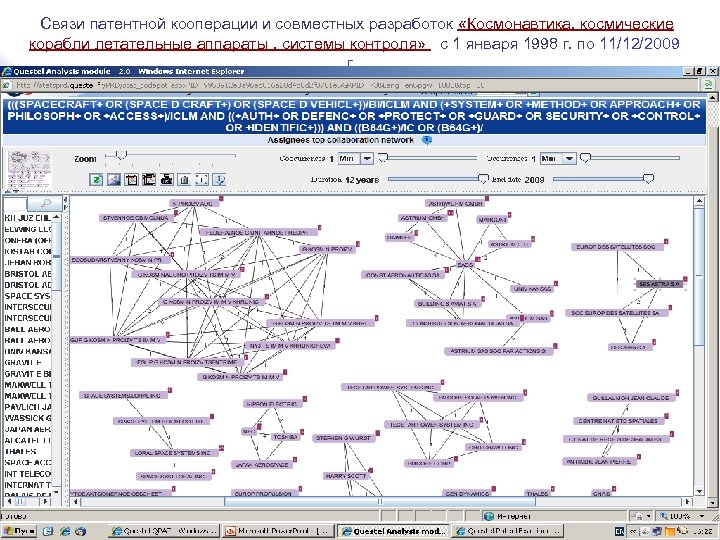Click the Duration 12 years slider handle
This screenshot has width=720, height=540.
[x=483, y=179]
